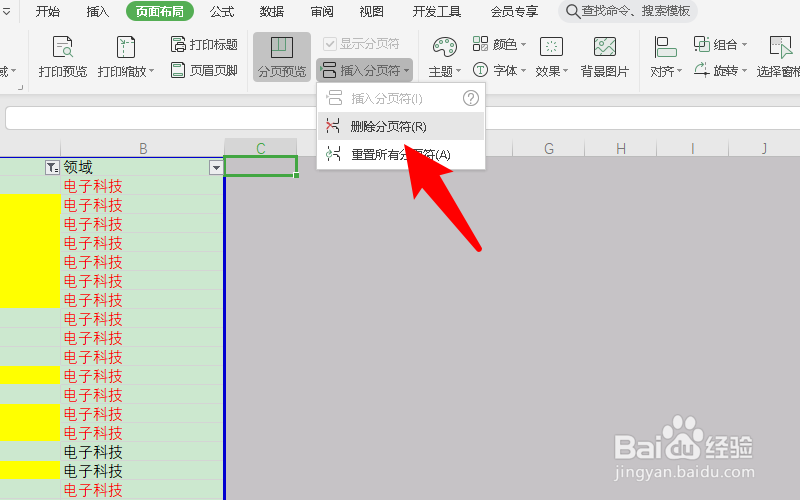Screen dimensions: 800x500
Task: Open the Align (对齐) dropdown
Action: click(666, 57)
